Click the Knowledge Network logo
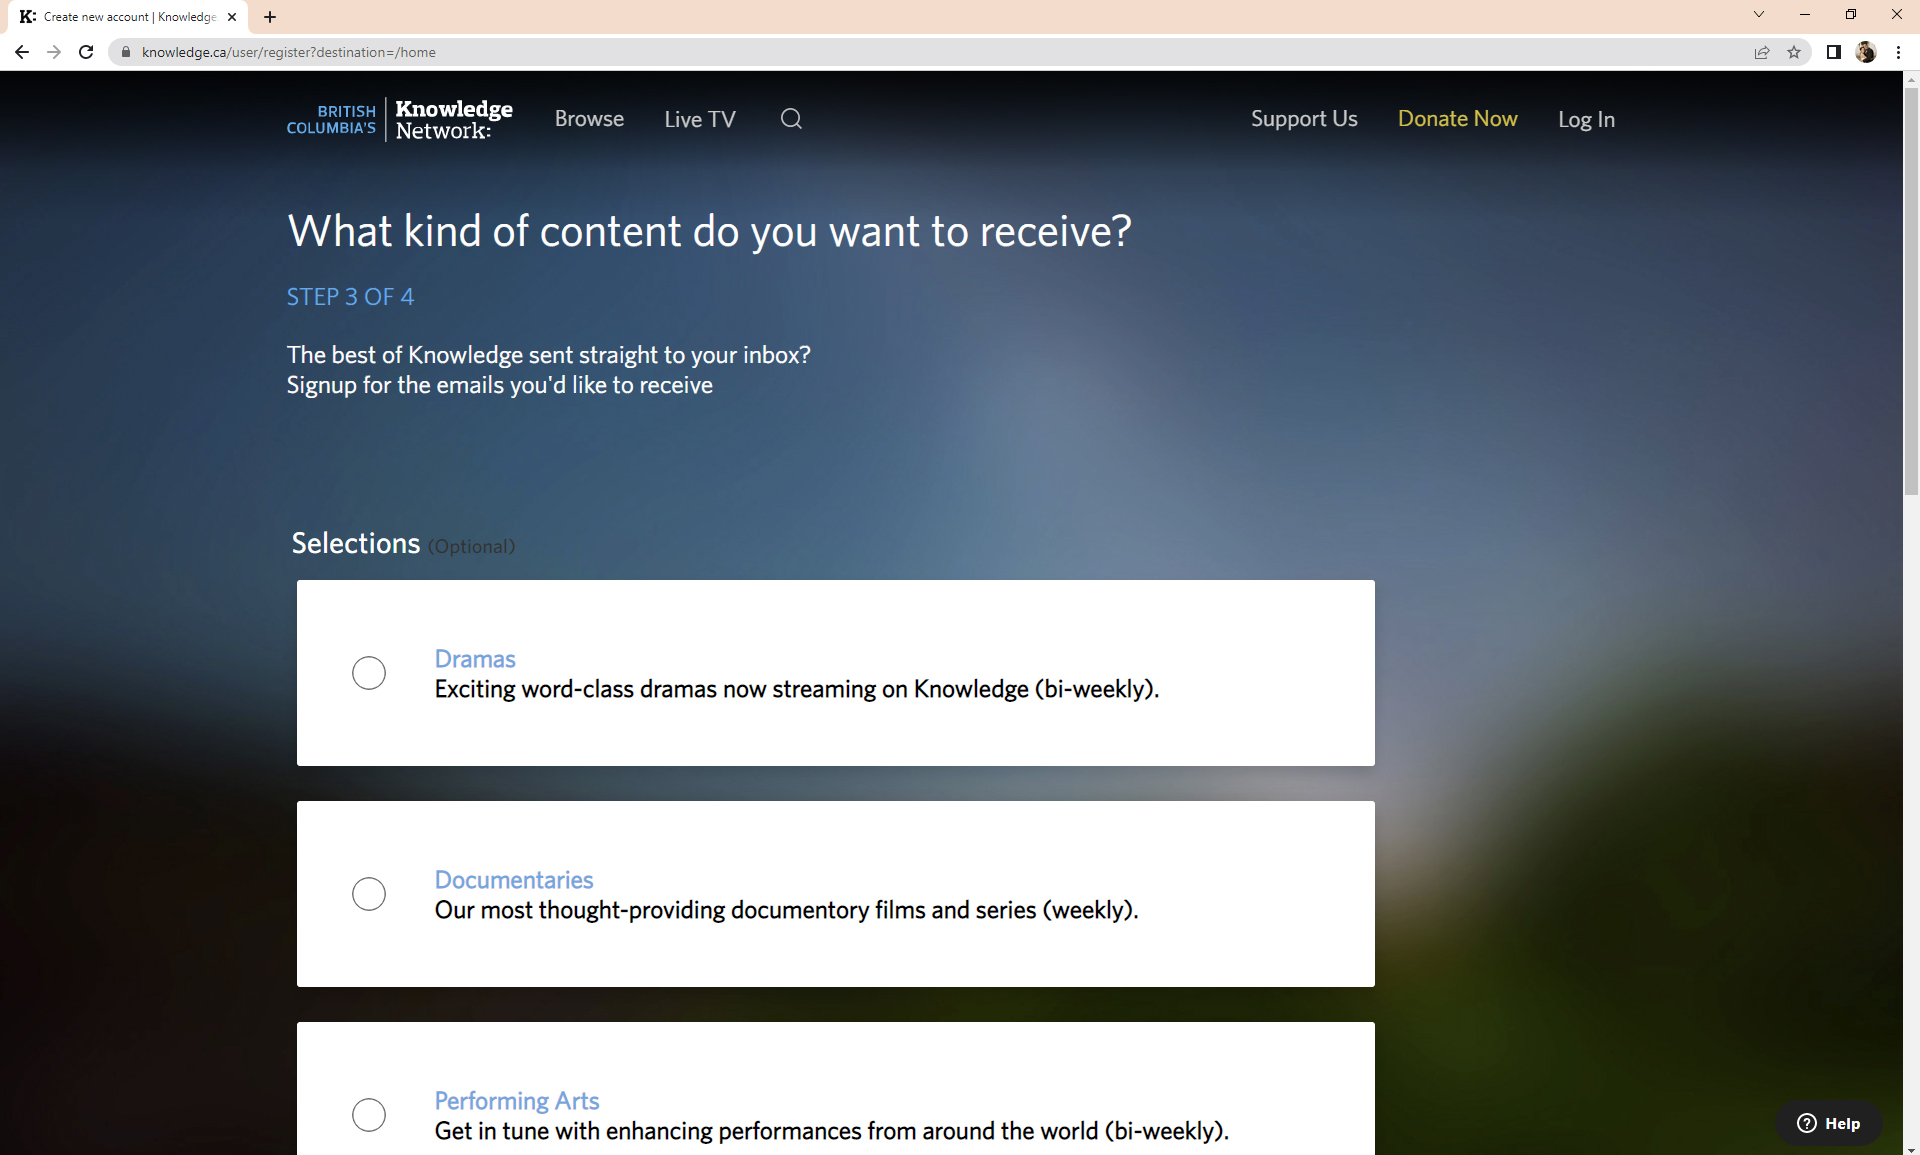The height and width of the screenshot is (1155, 1920). pos(400,119)
